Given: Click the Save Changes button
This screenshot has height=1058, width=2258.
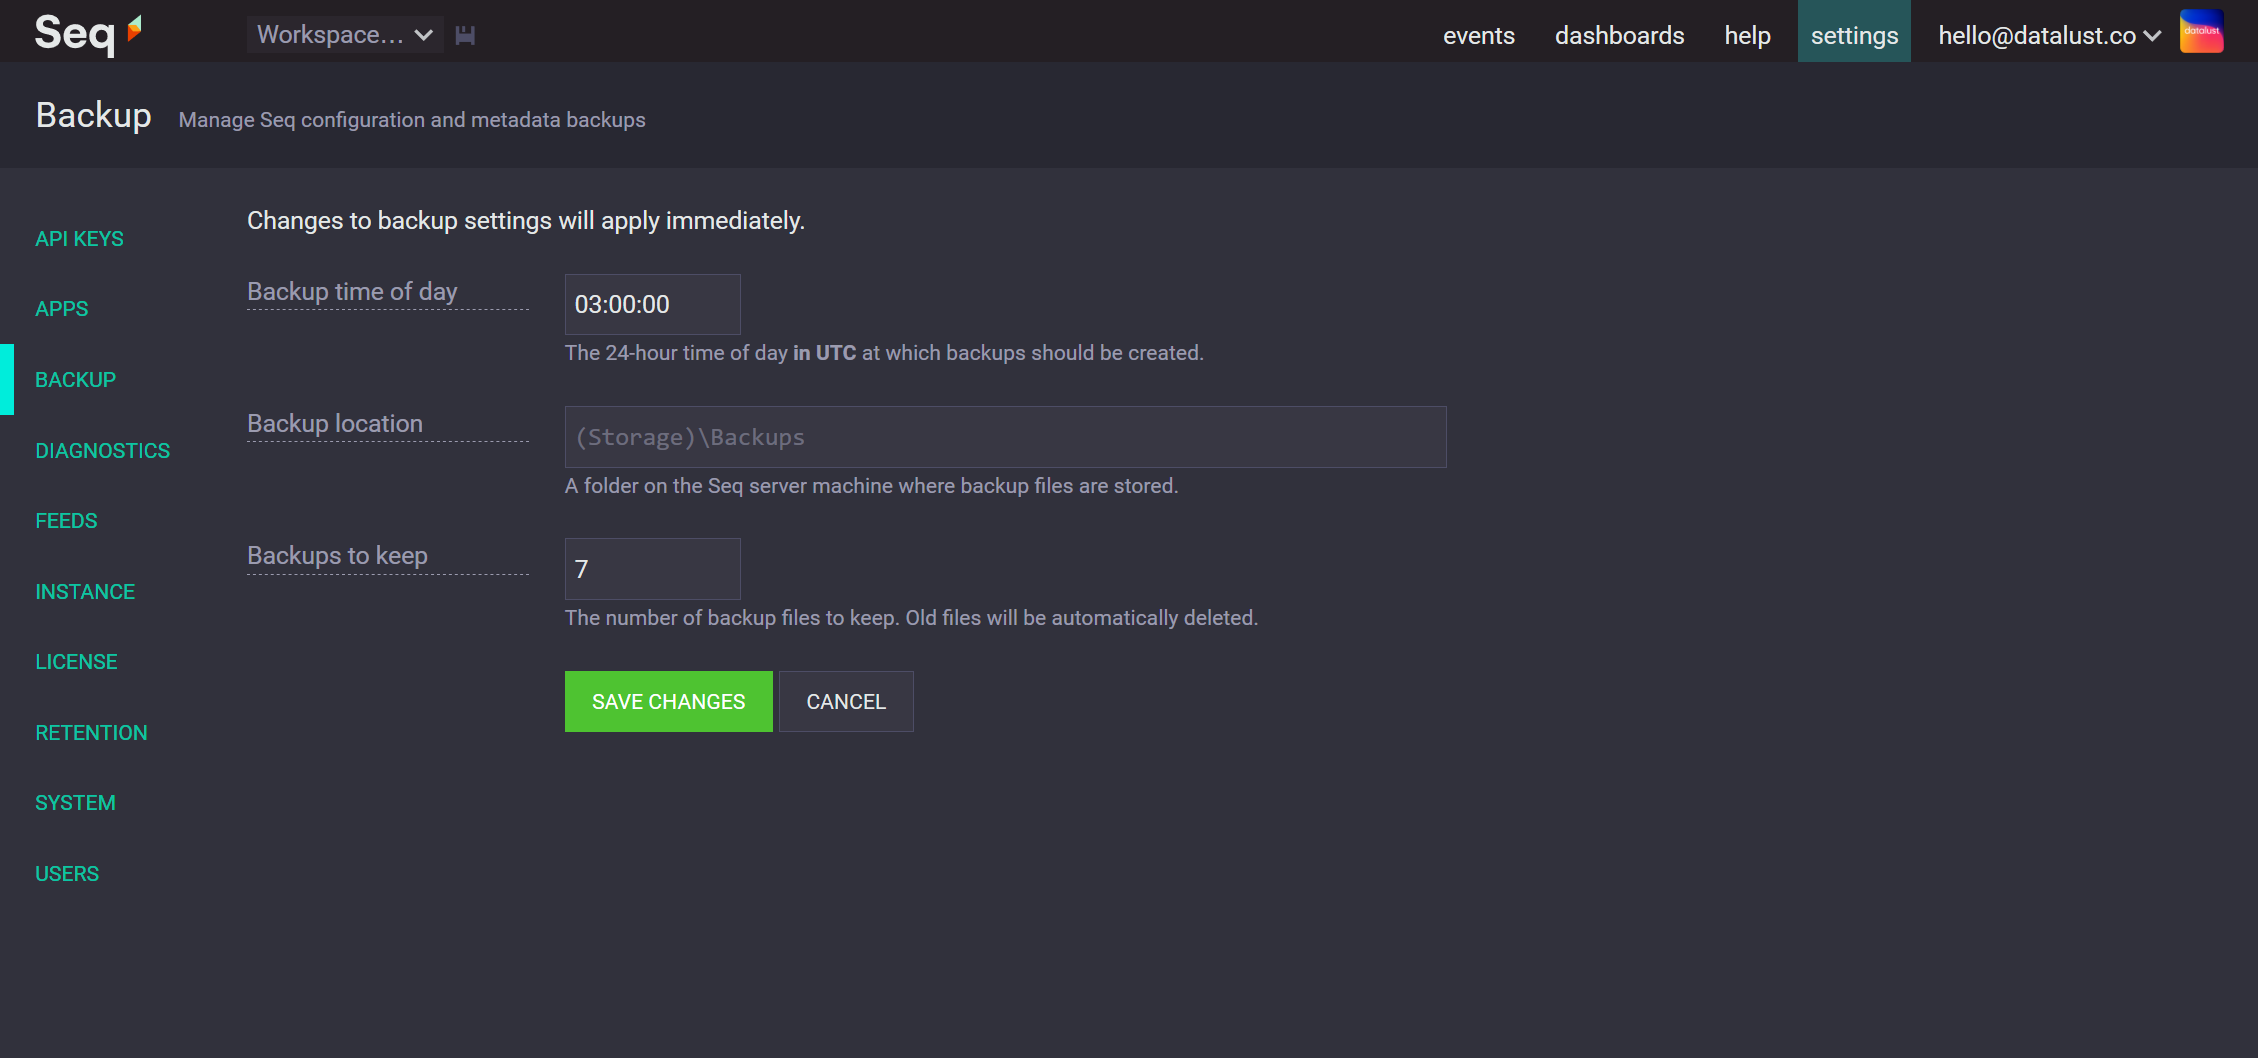Looking at the screenshot, I should click(668, 701).
